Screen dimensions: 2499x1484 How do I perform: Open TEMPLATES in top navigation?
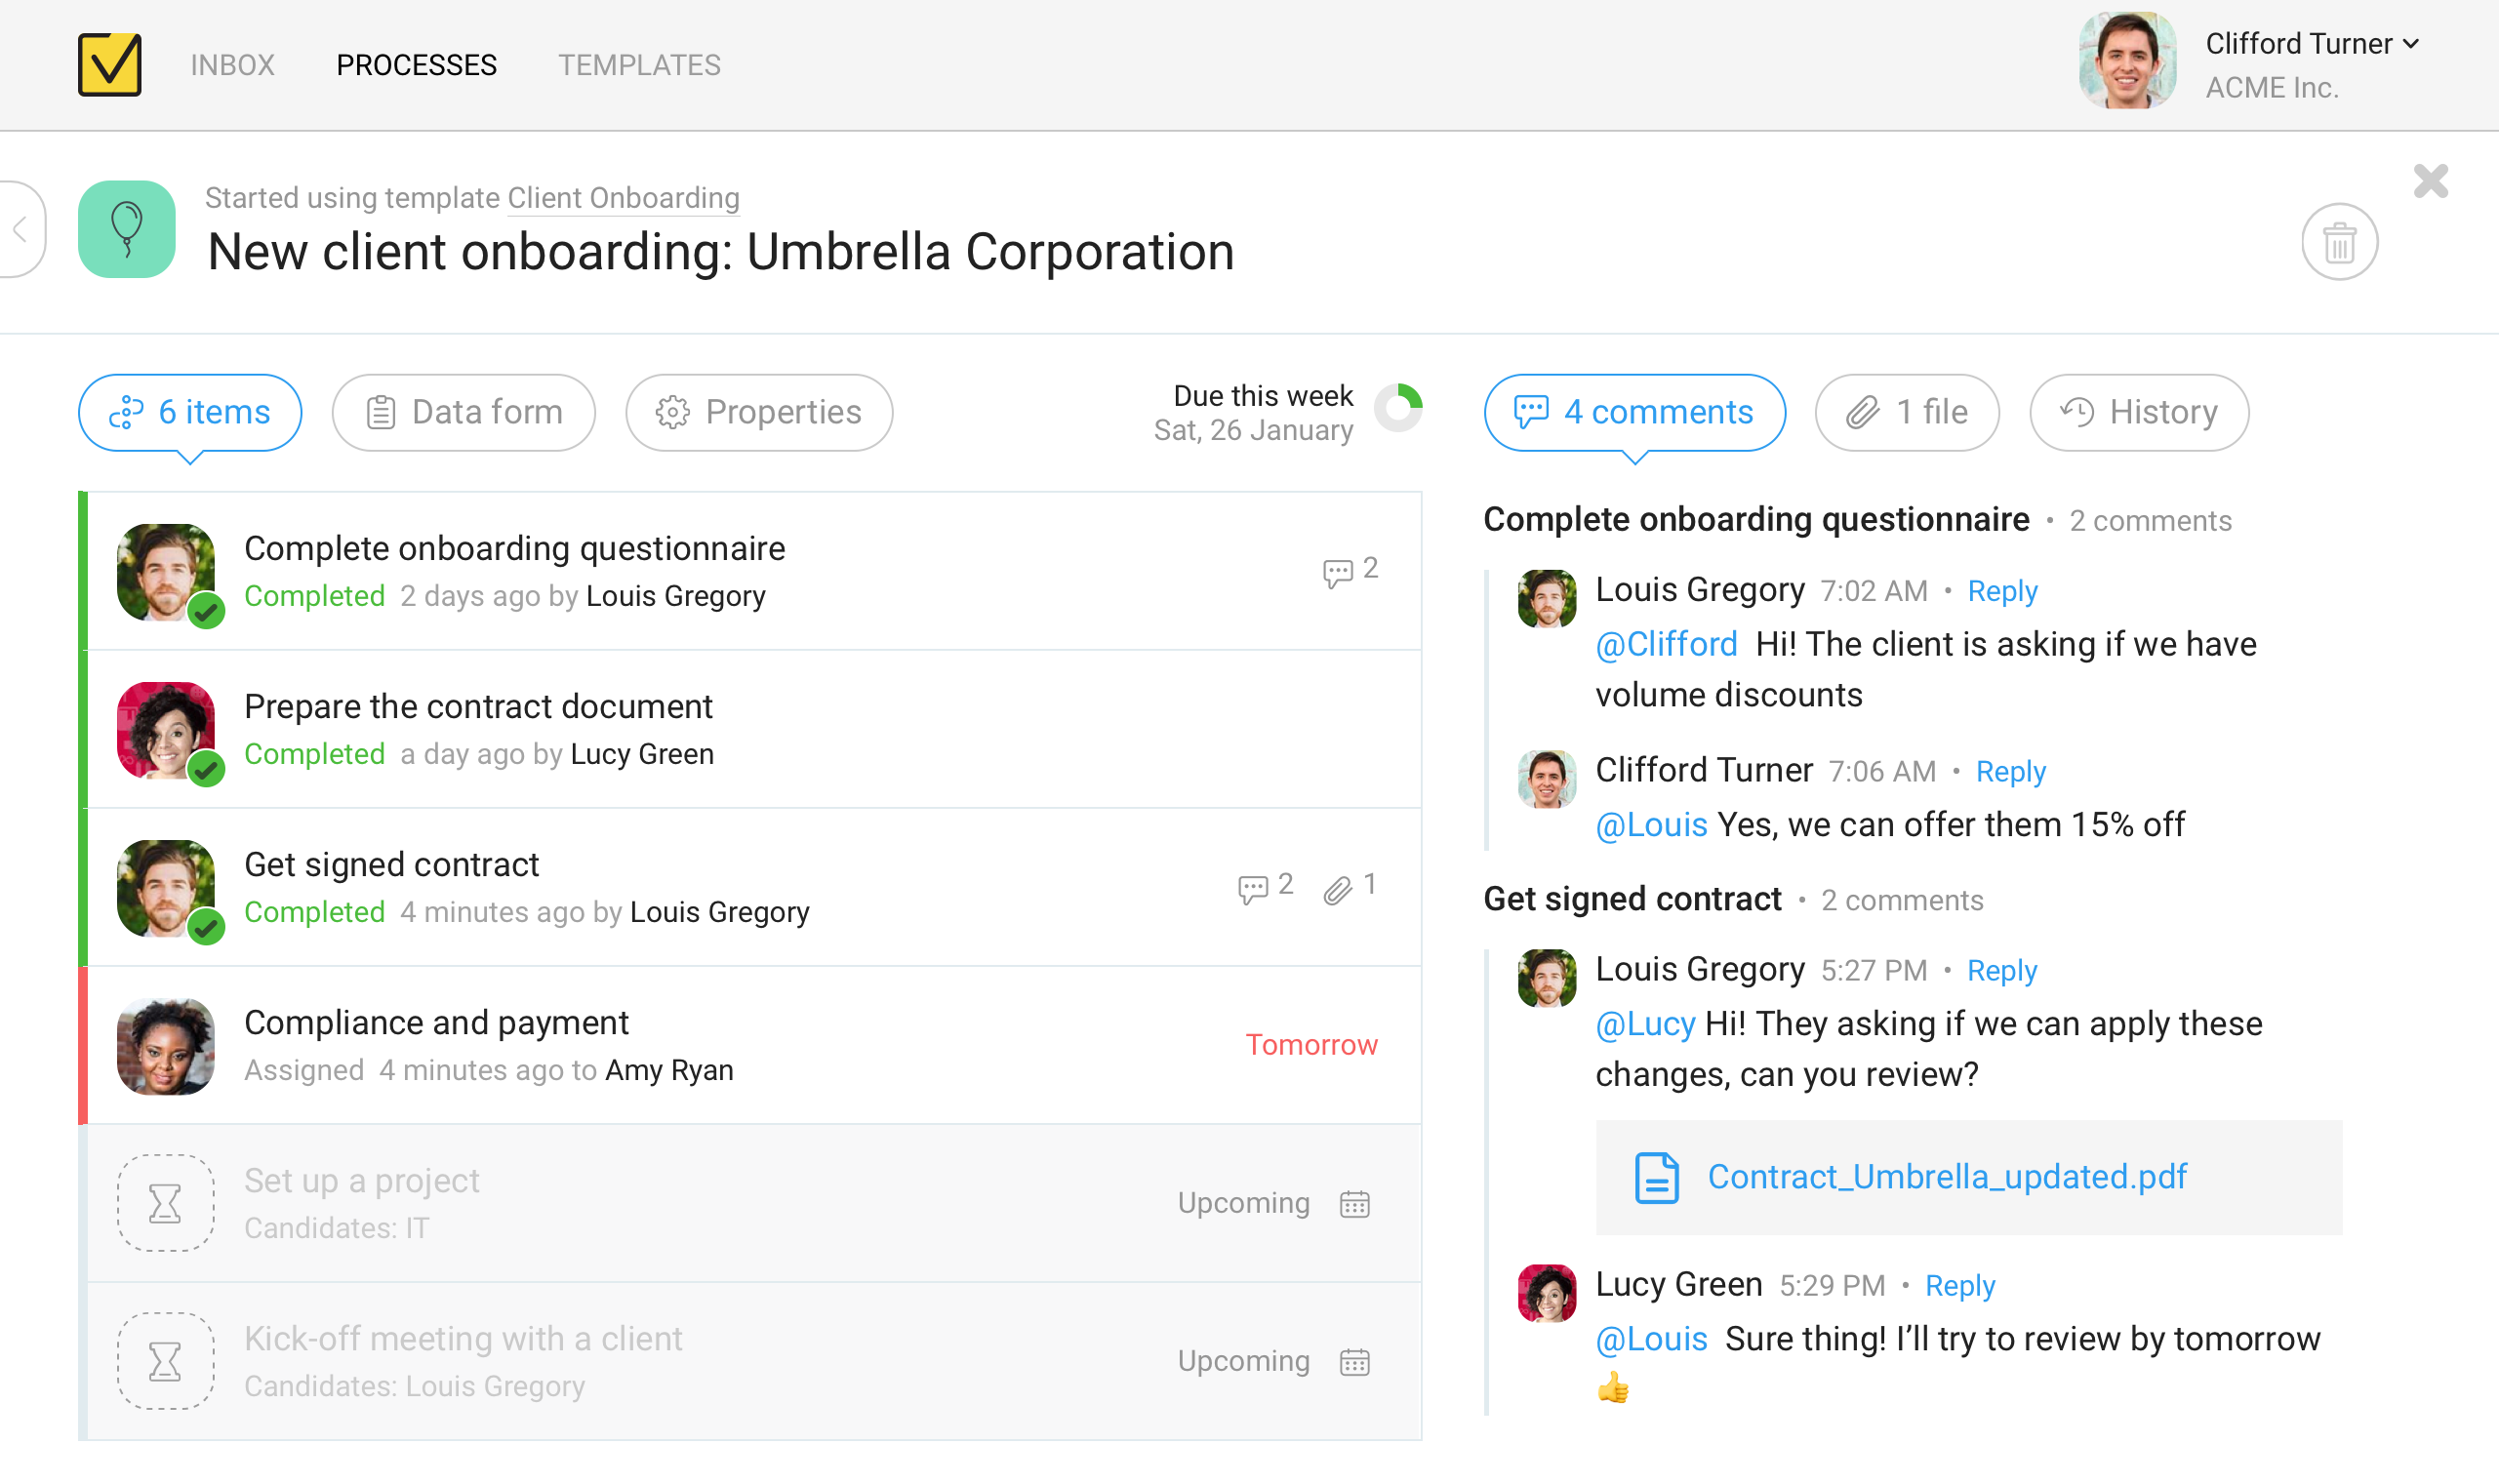[x=639, y=65]
